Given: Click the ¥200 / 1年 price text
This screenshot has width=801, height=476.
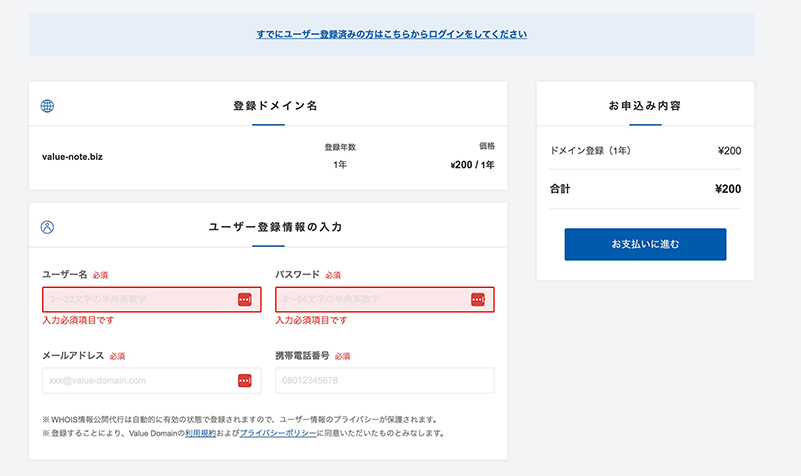Looking at the screenshot, I should coord(472,165).
